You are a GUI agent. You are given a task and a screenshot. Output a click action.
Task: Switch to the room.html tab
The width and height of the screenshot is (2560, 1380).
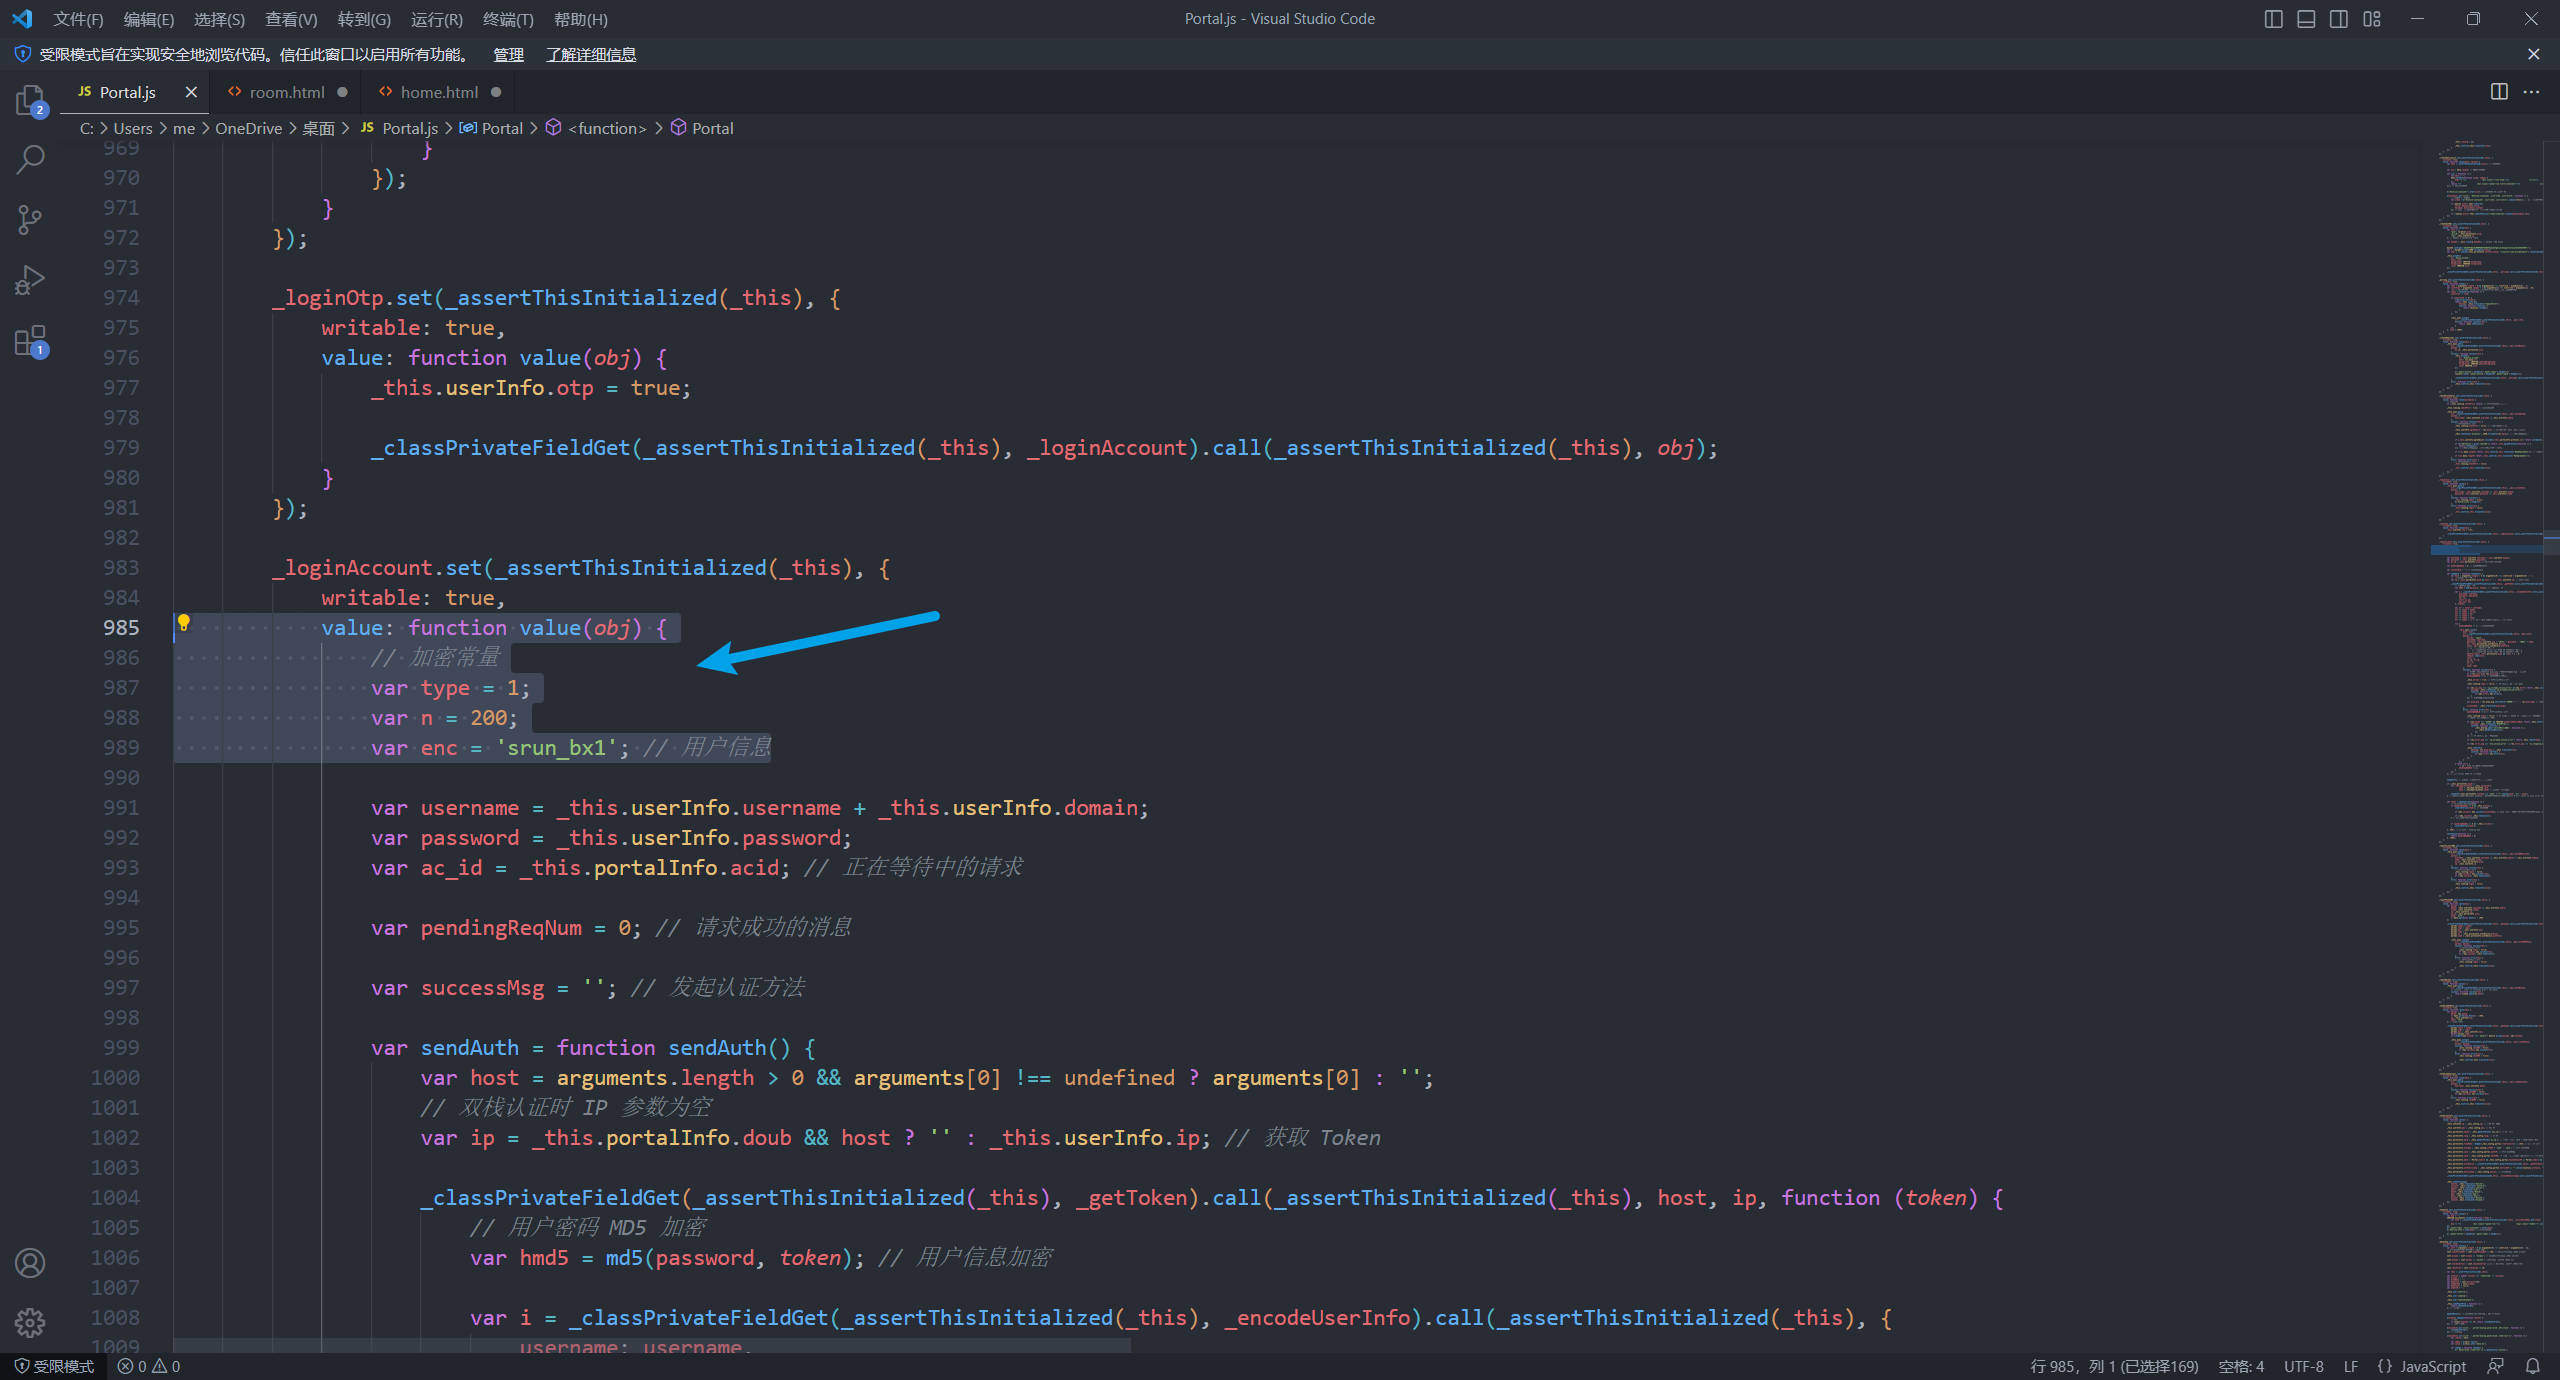coord(287,92)
